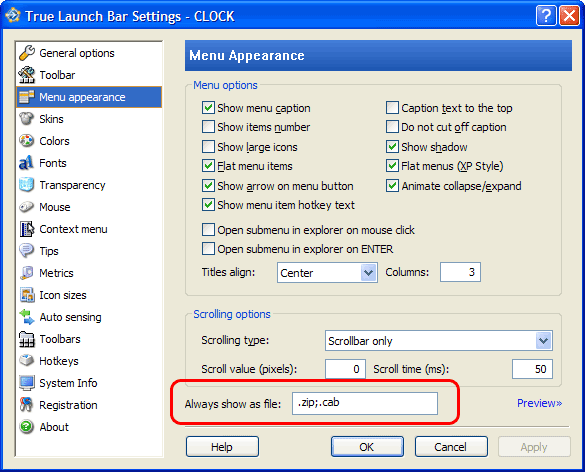This screenshot has height=472, width=585.
Task: Click the Scroll time (ms) field
Action: (x=532, y=369)
